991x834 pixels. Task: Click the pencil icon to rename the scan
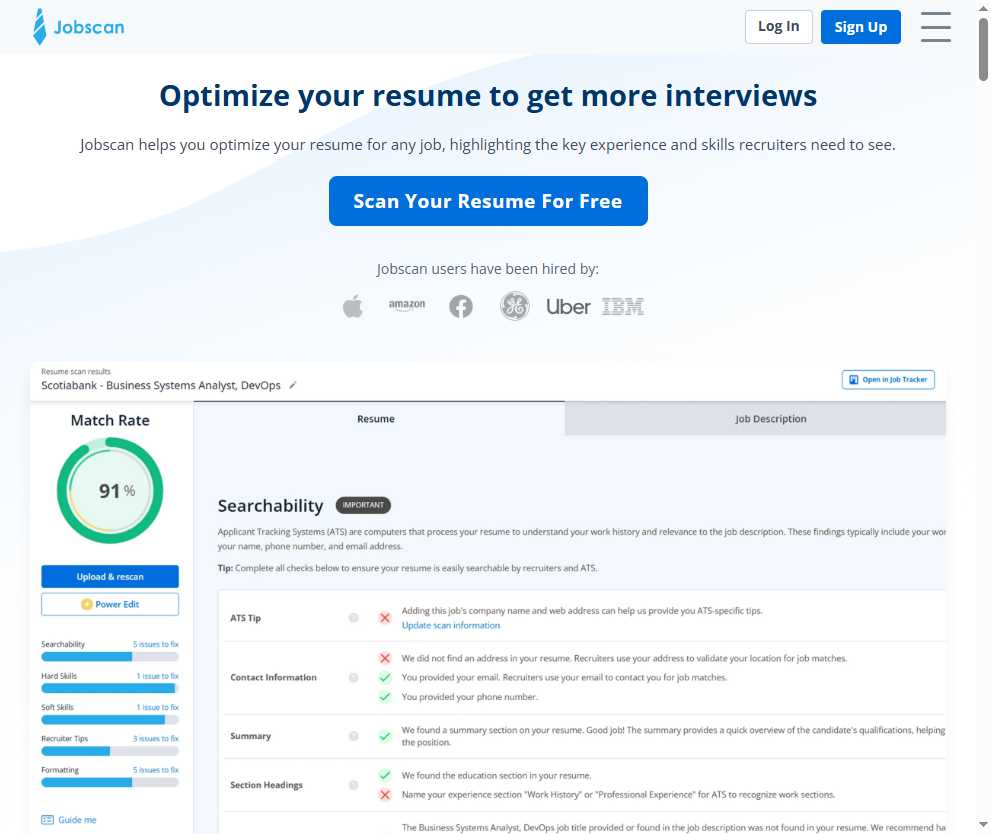[293, 384]
